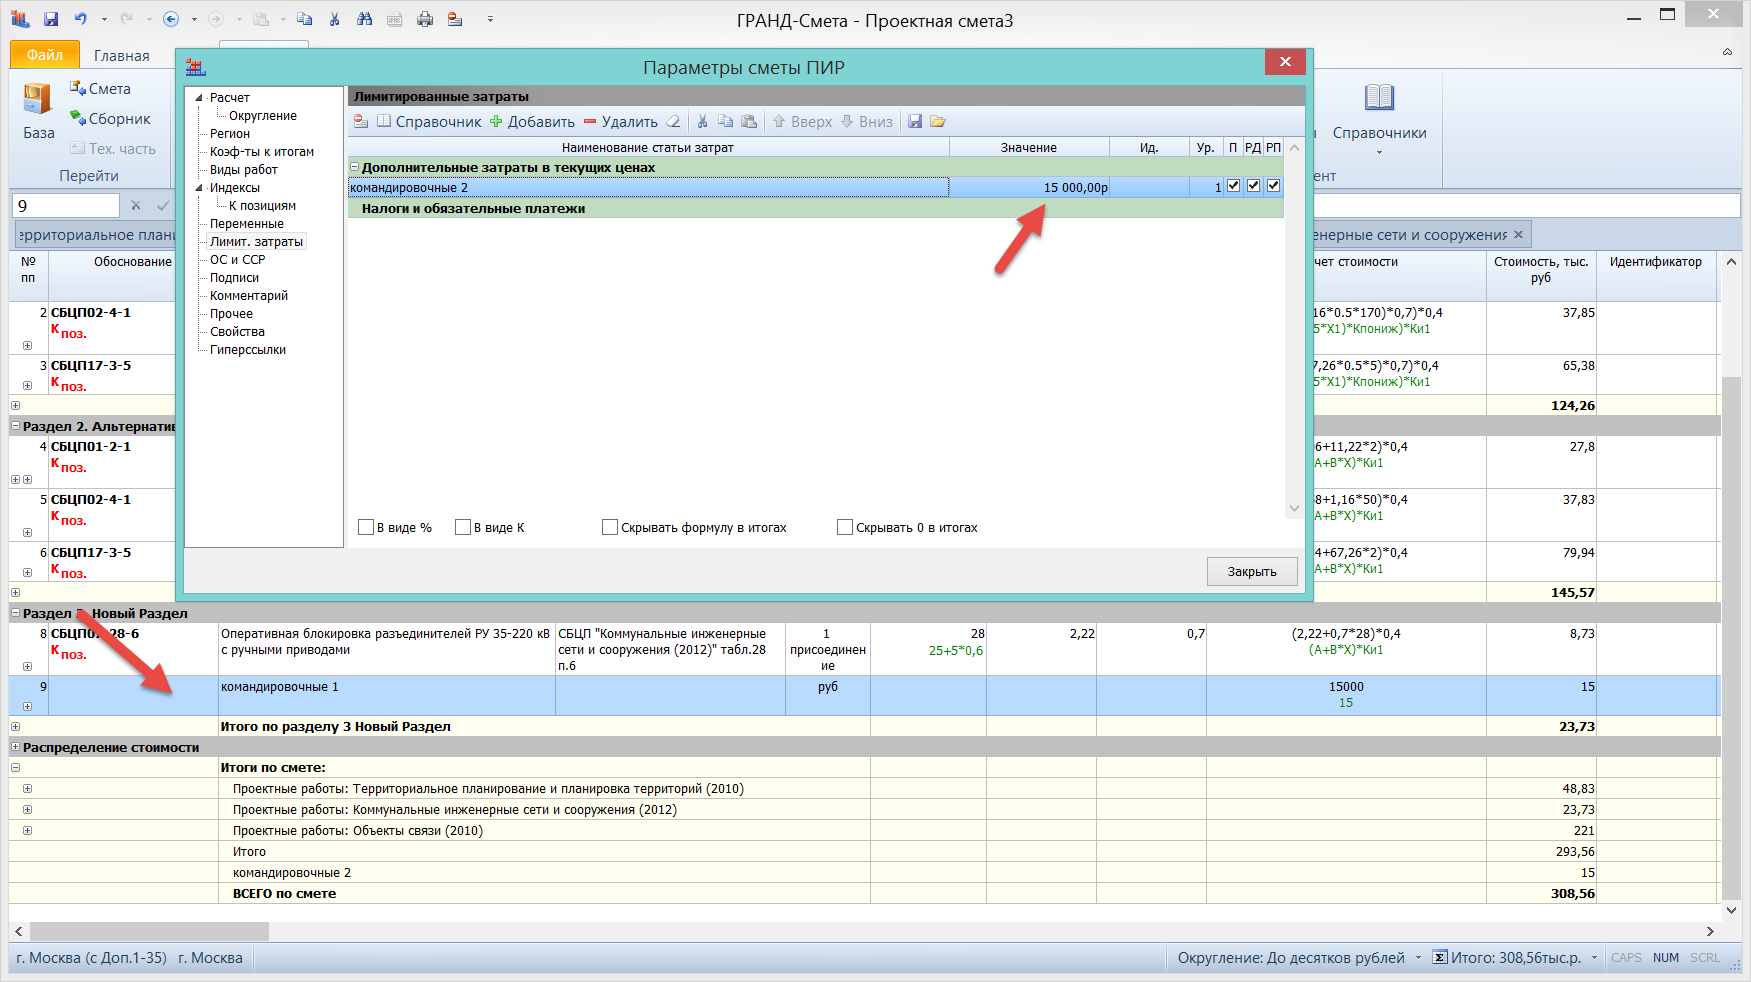Toggle 'Скрывать 0 в итогах' checkbox
Viewport: 1751px width, 982px height.
(x=845, y=527)
